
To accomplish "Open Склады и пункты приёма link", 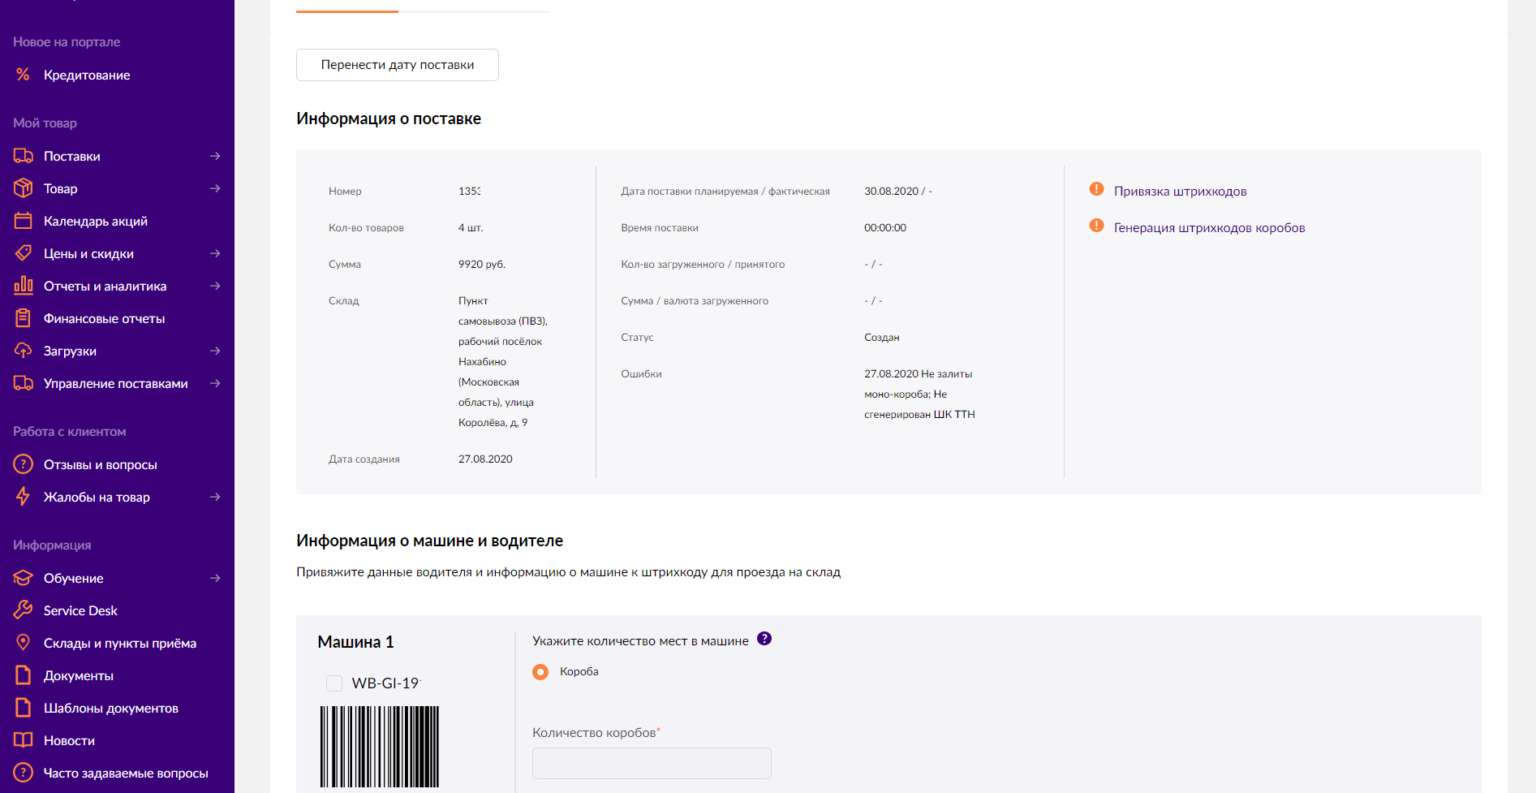I will point(120,643).
